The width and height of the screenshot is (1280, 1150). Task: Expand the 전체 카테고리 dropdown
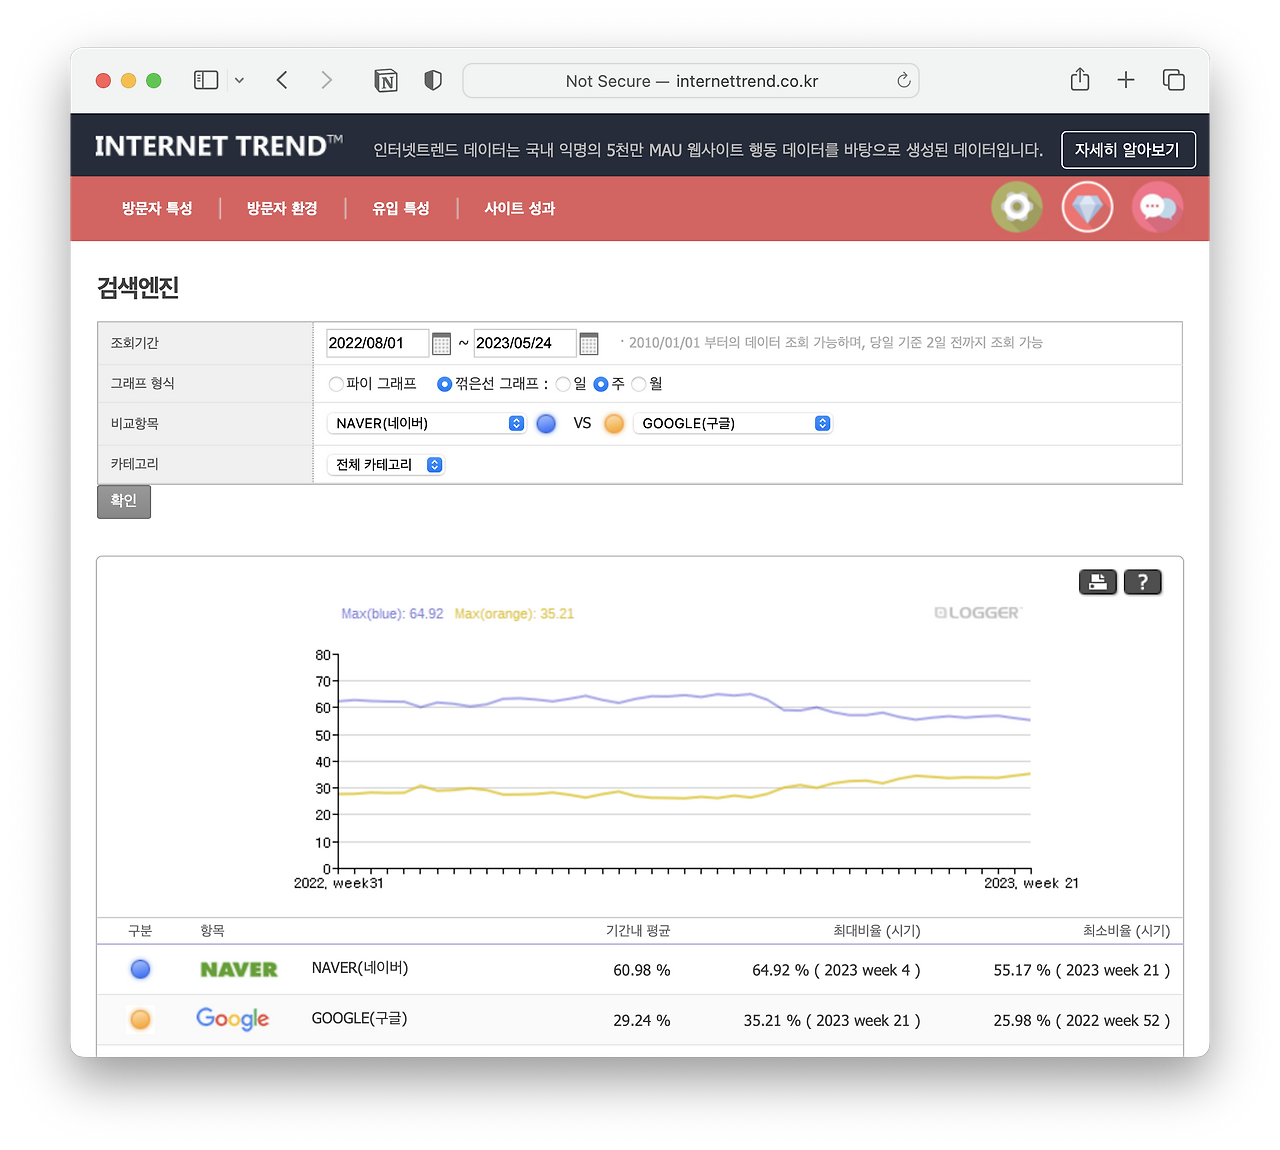[386, 465]
